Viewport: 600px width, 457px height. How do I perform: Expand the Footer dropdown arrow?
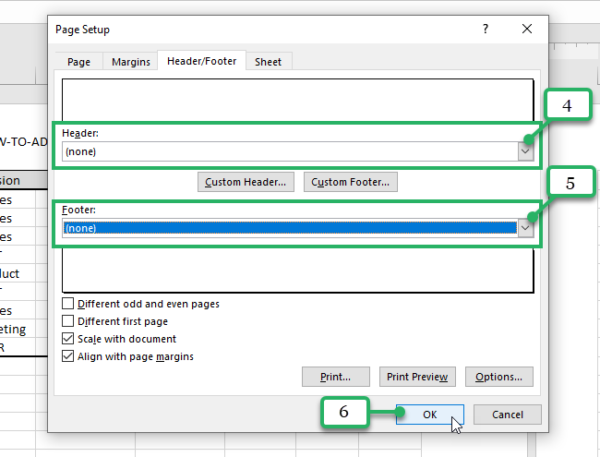[525, 228]
